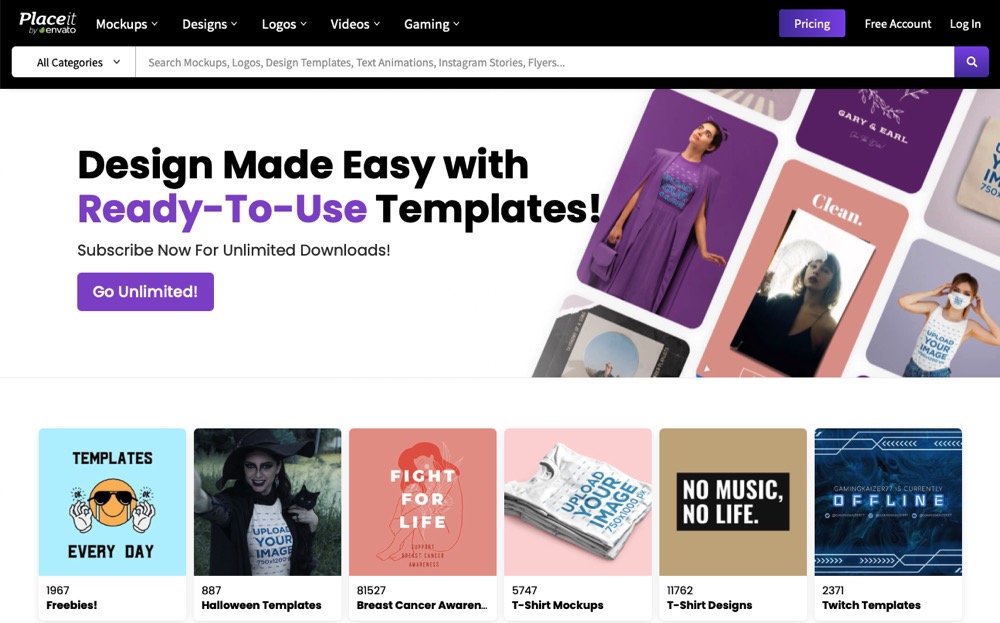Open the folded T-Shirt Mockups thumbnail

(578, 502)
